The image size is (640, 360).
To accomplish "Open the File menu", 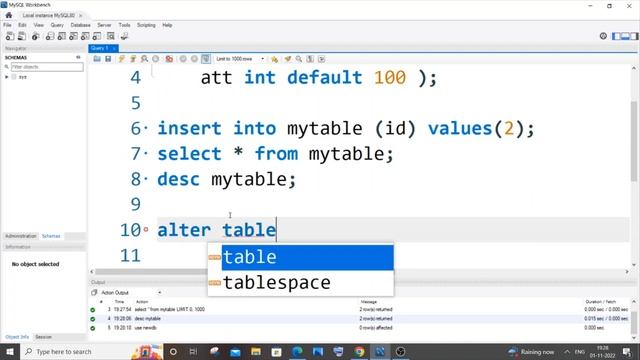I will (7, 25).
